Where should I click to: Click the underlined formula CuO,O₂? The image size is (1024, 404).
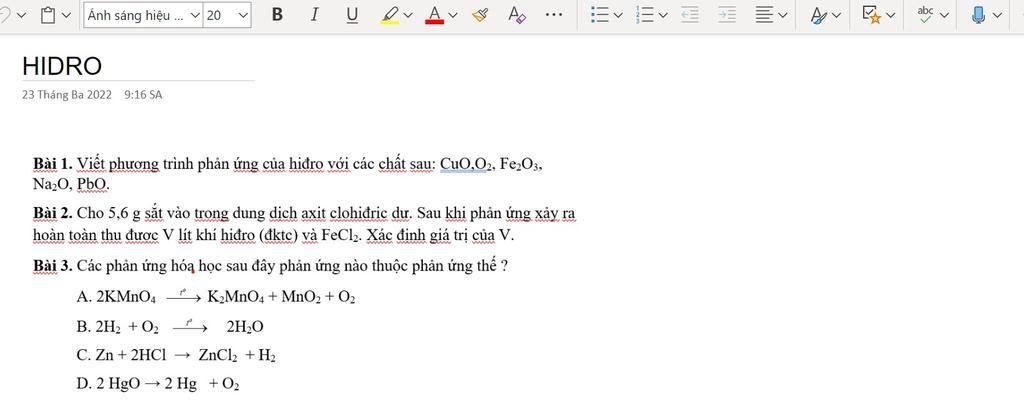[x=465, y=164]
